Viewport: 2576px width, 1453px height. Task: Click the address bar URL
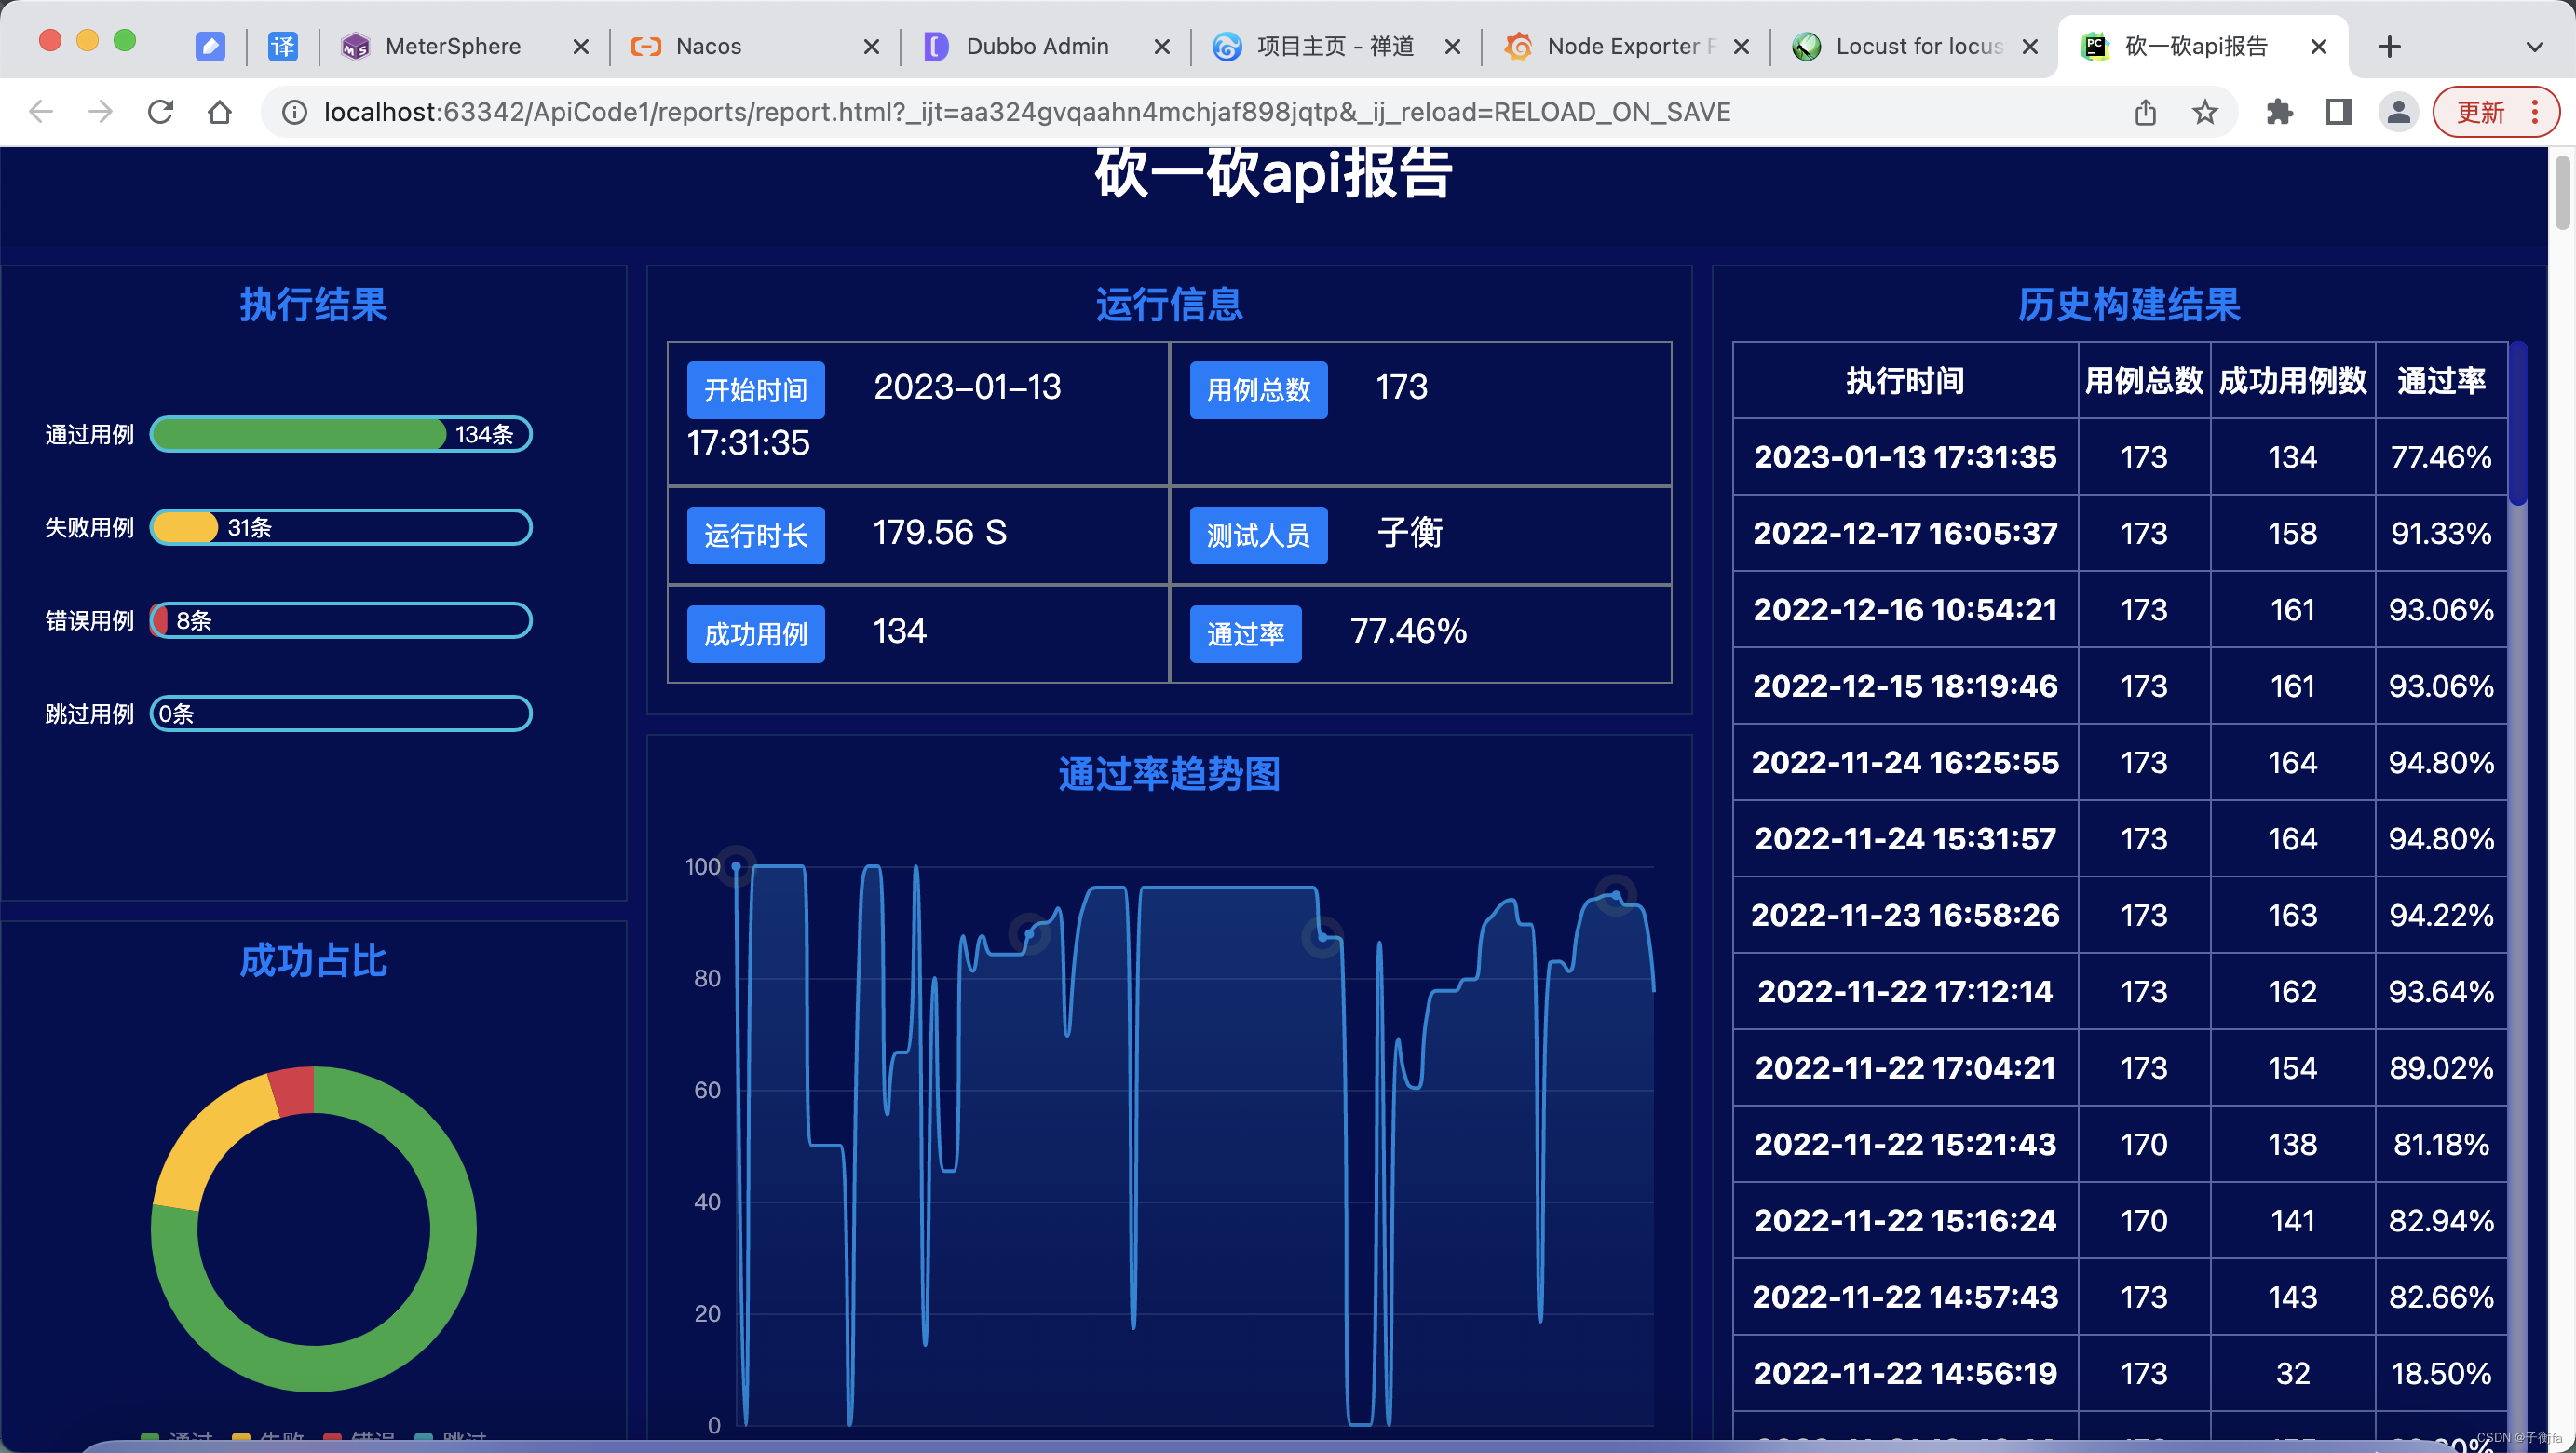click(x=1027, y=112)
